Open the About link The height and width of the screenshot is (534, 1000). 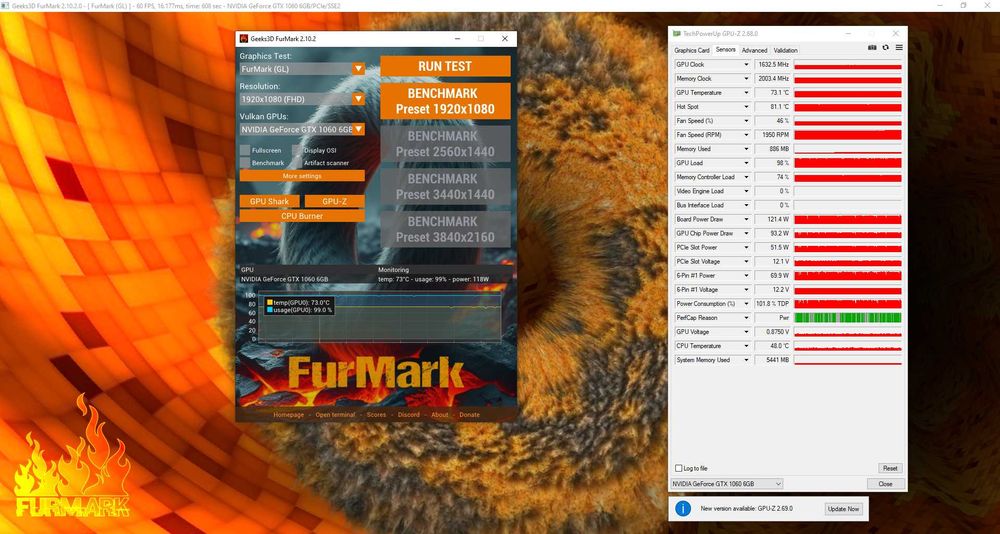(x=439, y=415)
